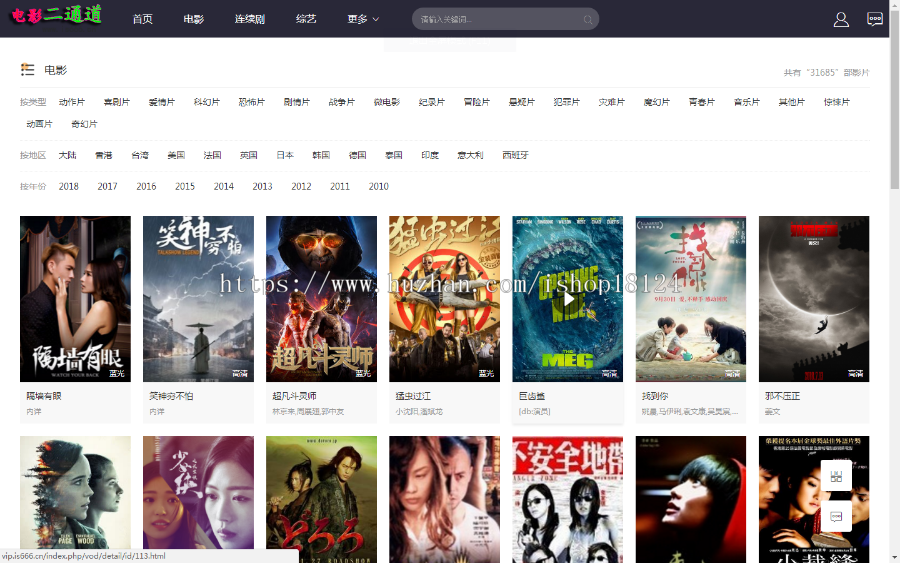900x563 pixels.
Task: Open the 电影 nav tab
Action: click(x=193, y=20)
